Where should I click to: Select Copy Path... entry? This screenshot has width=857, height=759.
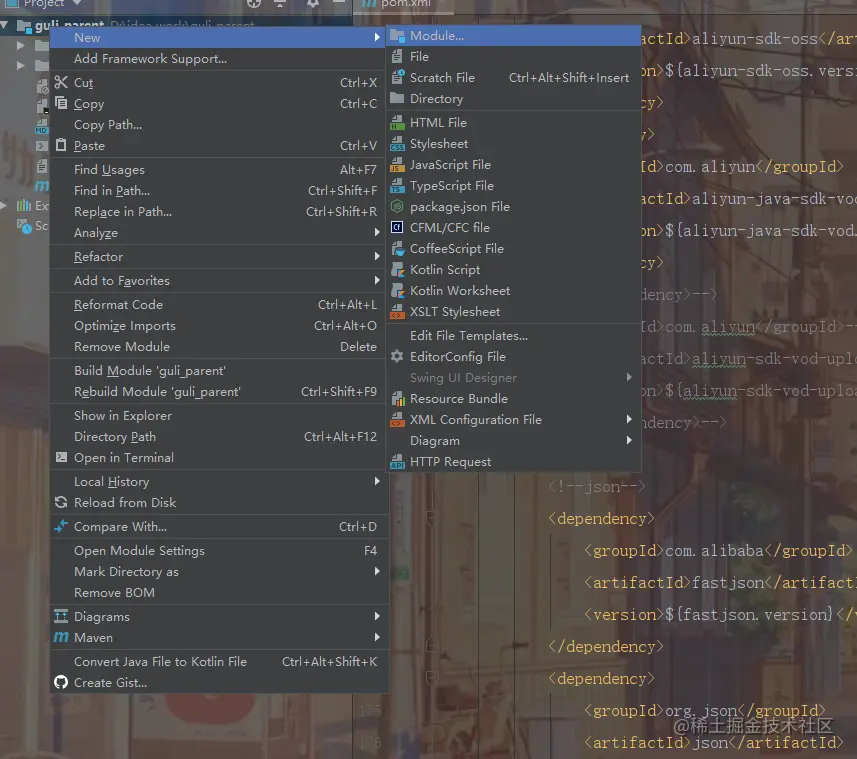click(219, 125)
